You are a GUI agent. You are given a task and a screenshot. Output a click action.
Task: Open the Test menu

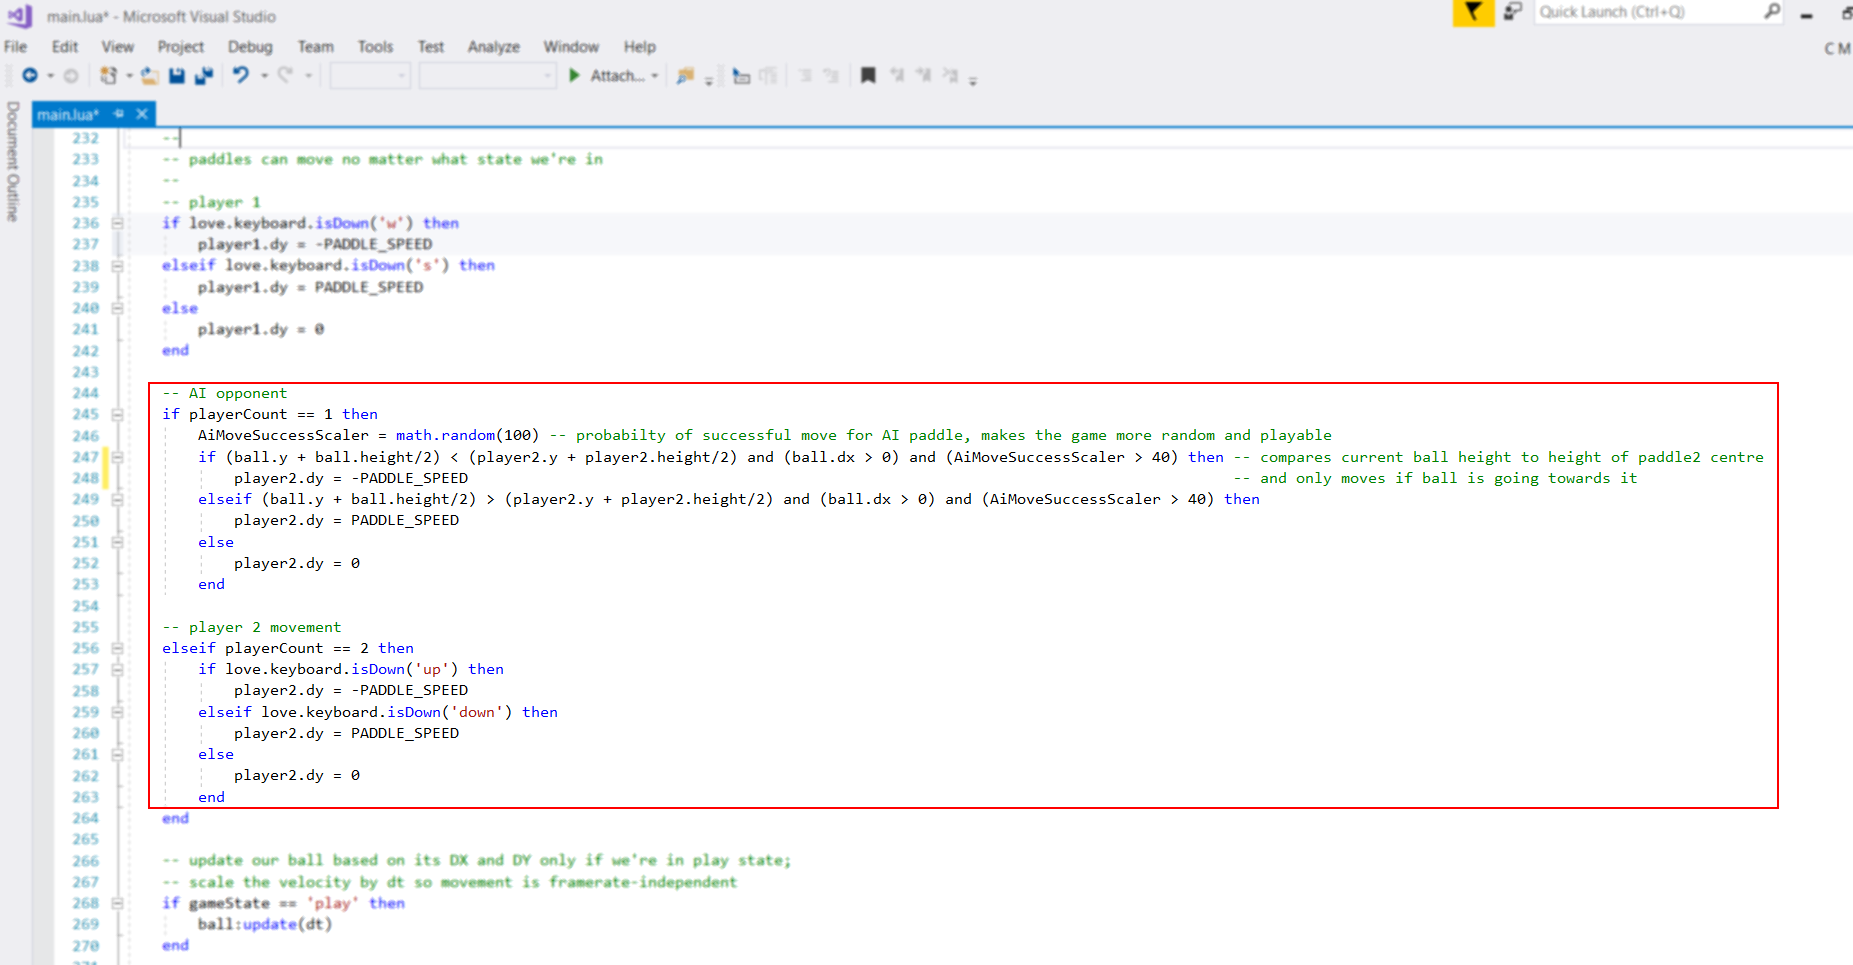pos(431,46)
